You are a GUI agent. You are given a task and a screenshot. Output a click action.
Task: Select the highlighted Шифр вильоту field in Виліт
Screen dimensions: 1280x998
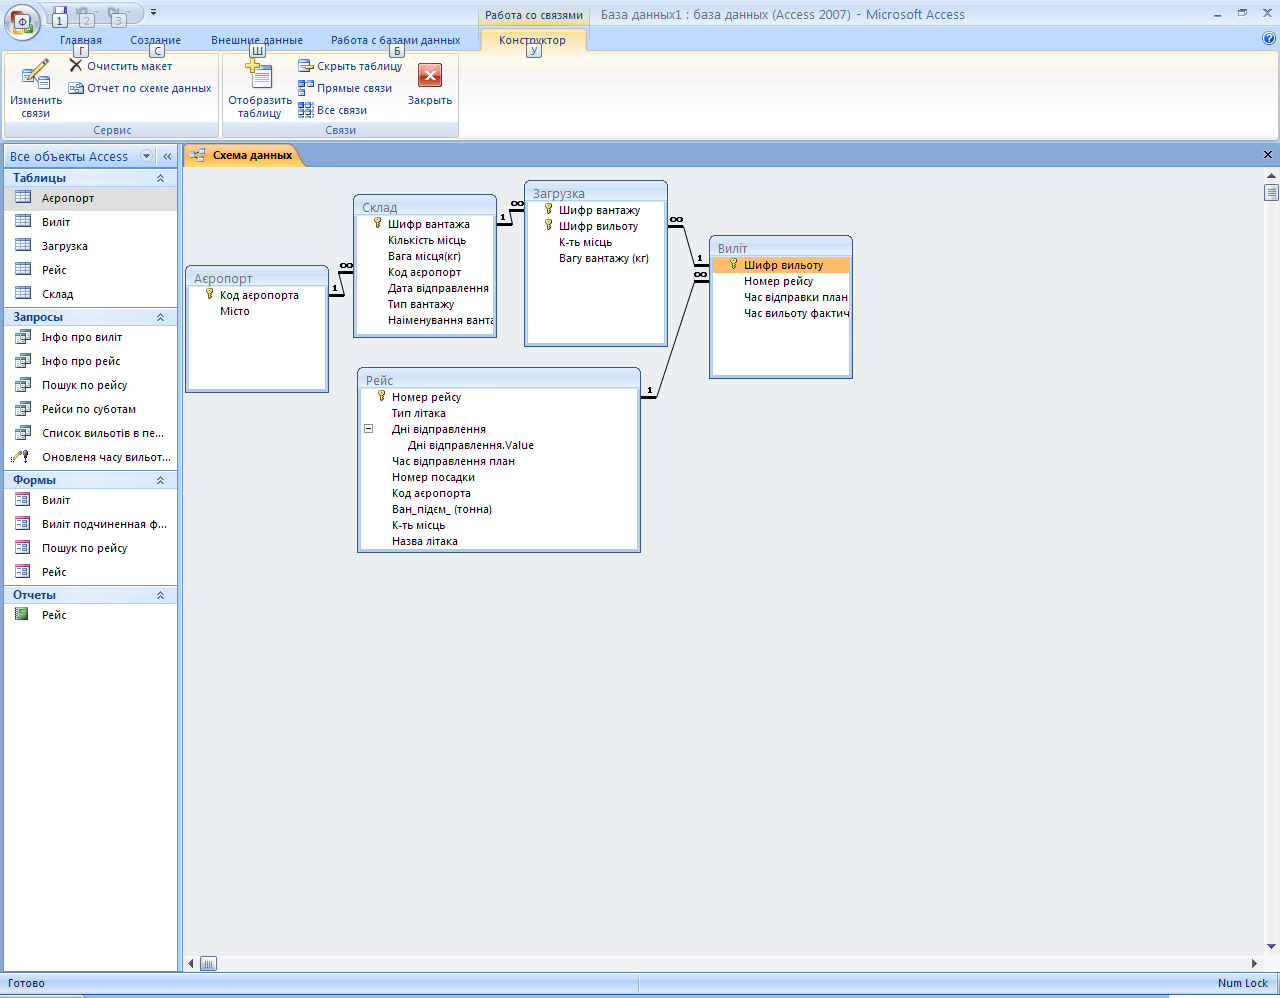[x=781, y=265]
